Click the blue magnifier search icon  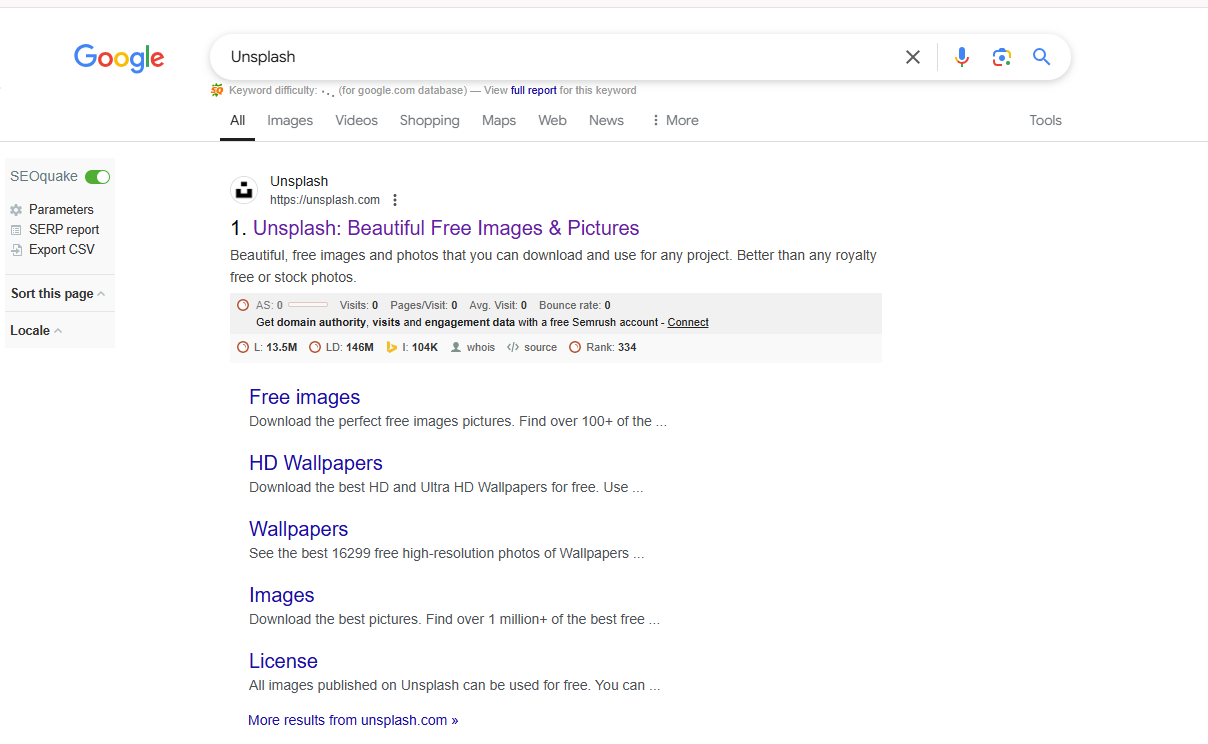pyautogui.click(x=1041, y=57)
